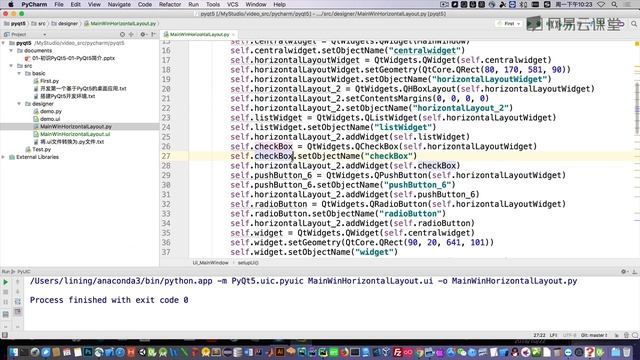The height and width of the screenshot is (360, 640).
Task: Open the Run menu
Action: click(x=193, y=4)
